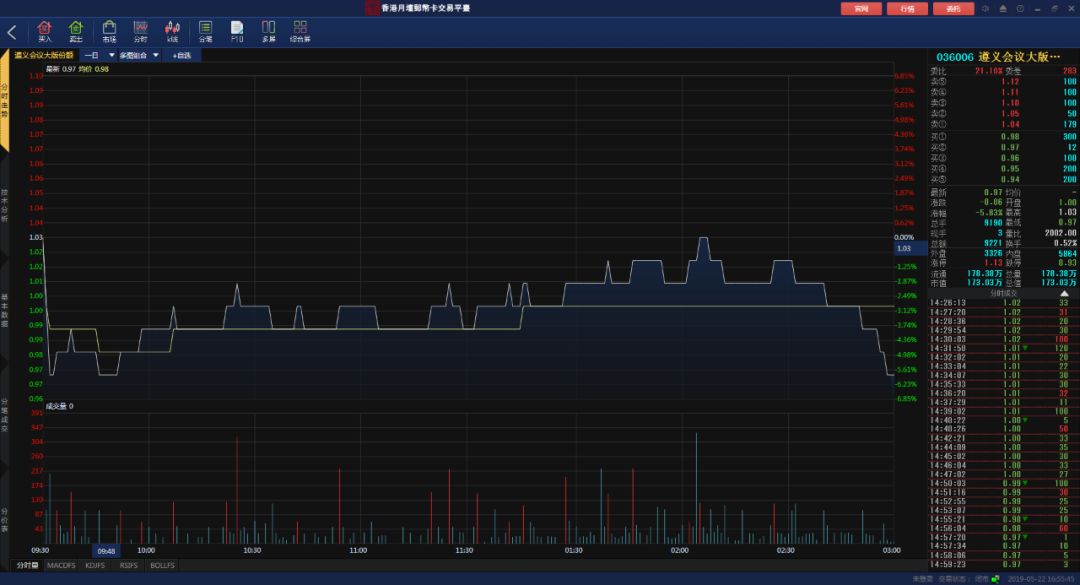Click the last trade row 14:59:23
This screenshot has width=1080, height=585.
coord(1002,564)
